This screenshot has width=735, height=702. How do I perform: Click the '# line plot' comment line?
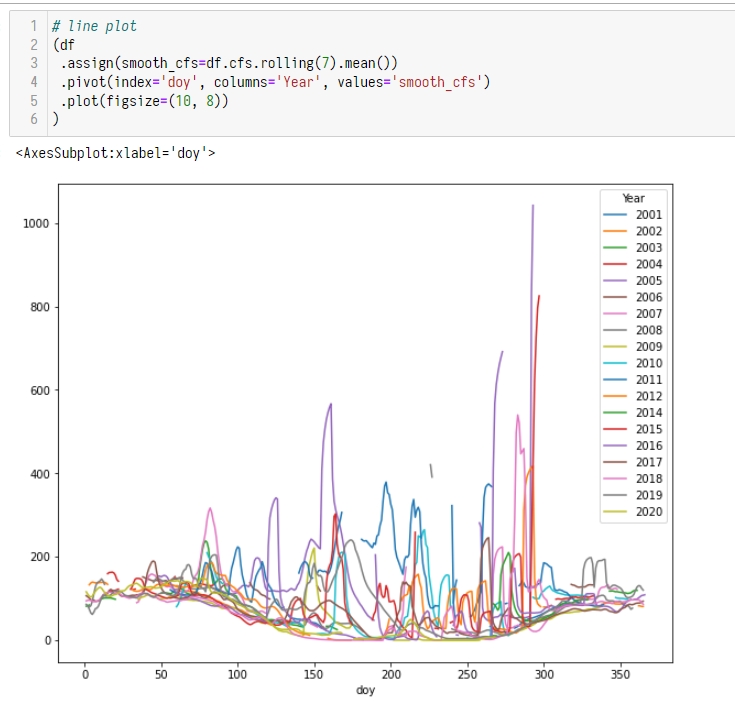(x=94, y=26)
